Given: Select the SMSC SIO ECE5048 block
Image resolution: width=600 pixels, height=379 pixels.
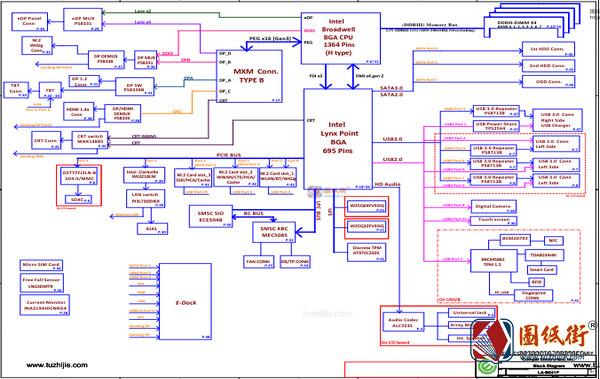Looking at the screenshot, I should pos(210,216).
